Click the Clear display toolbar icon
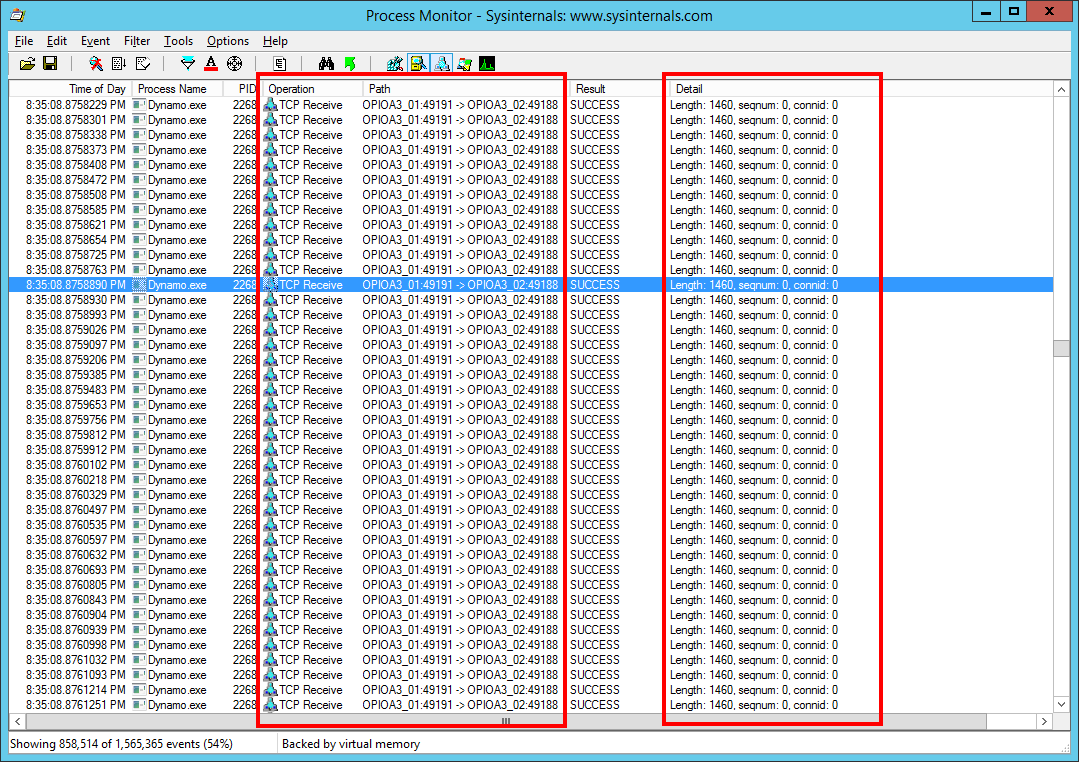 [x=142, y=64]
